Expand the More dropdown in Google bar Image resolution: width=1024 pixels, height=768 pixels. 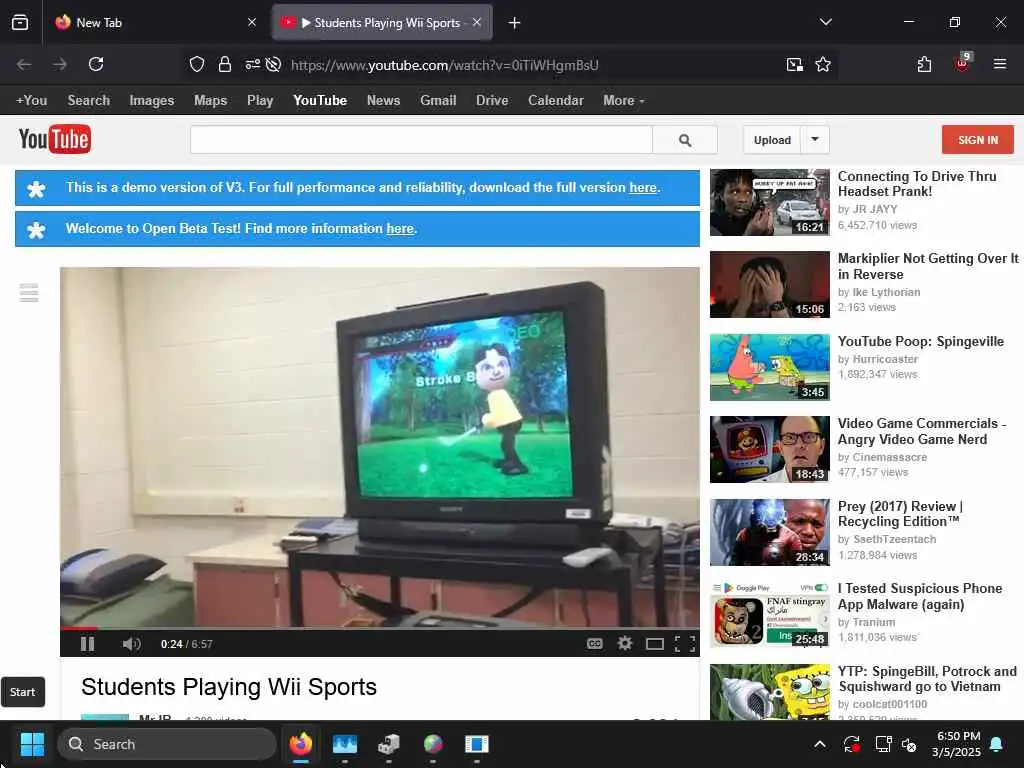[x=624, y=101]
